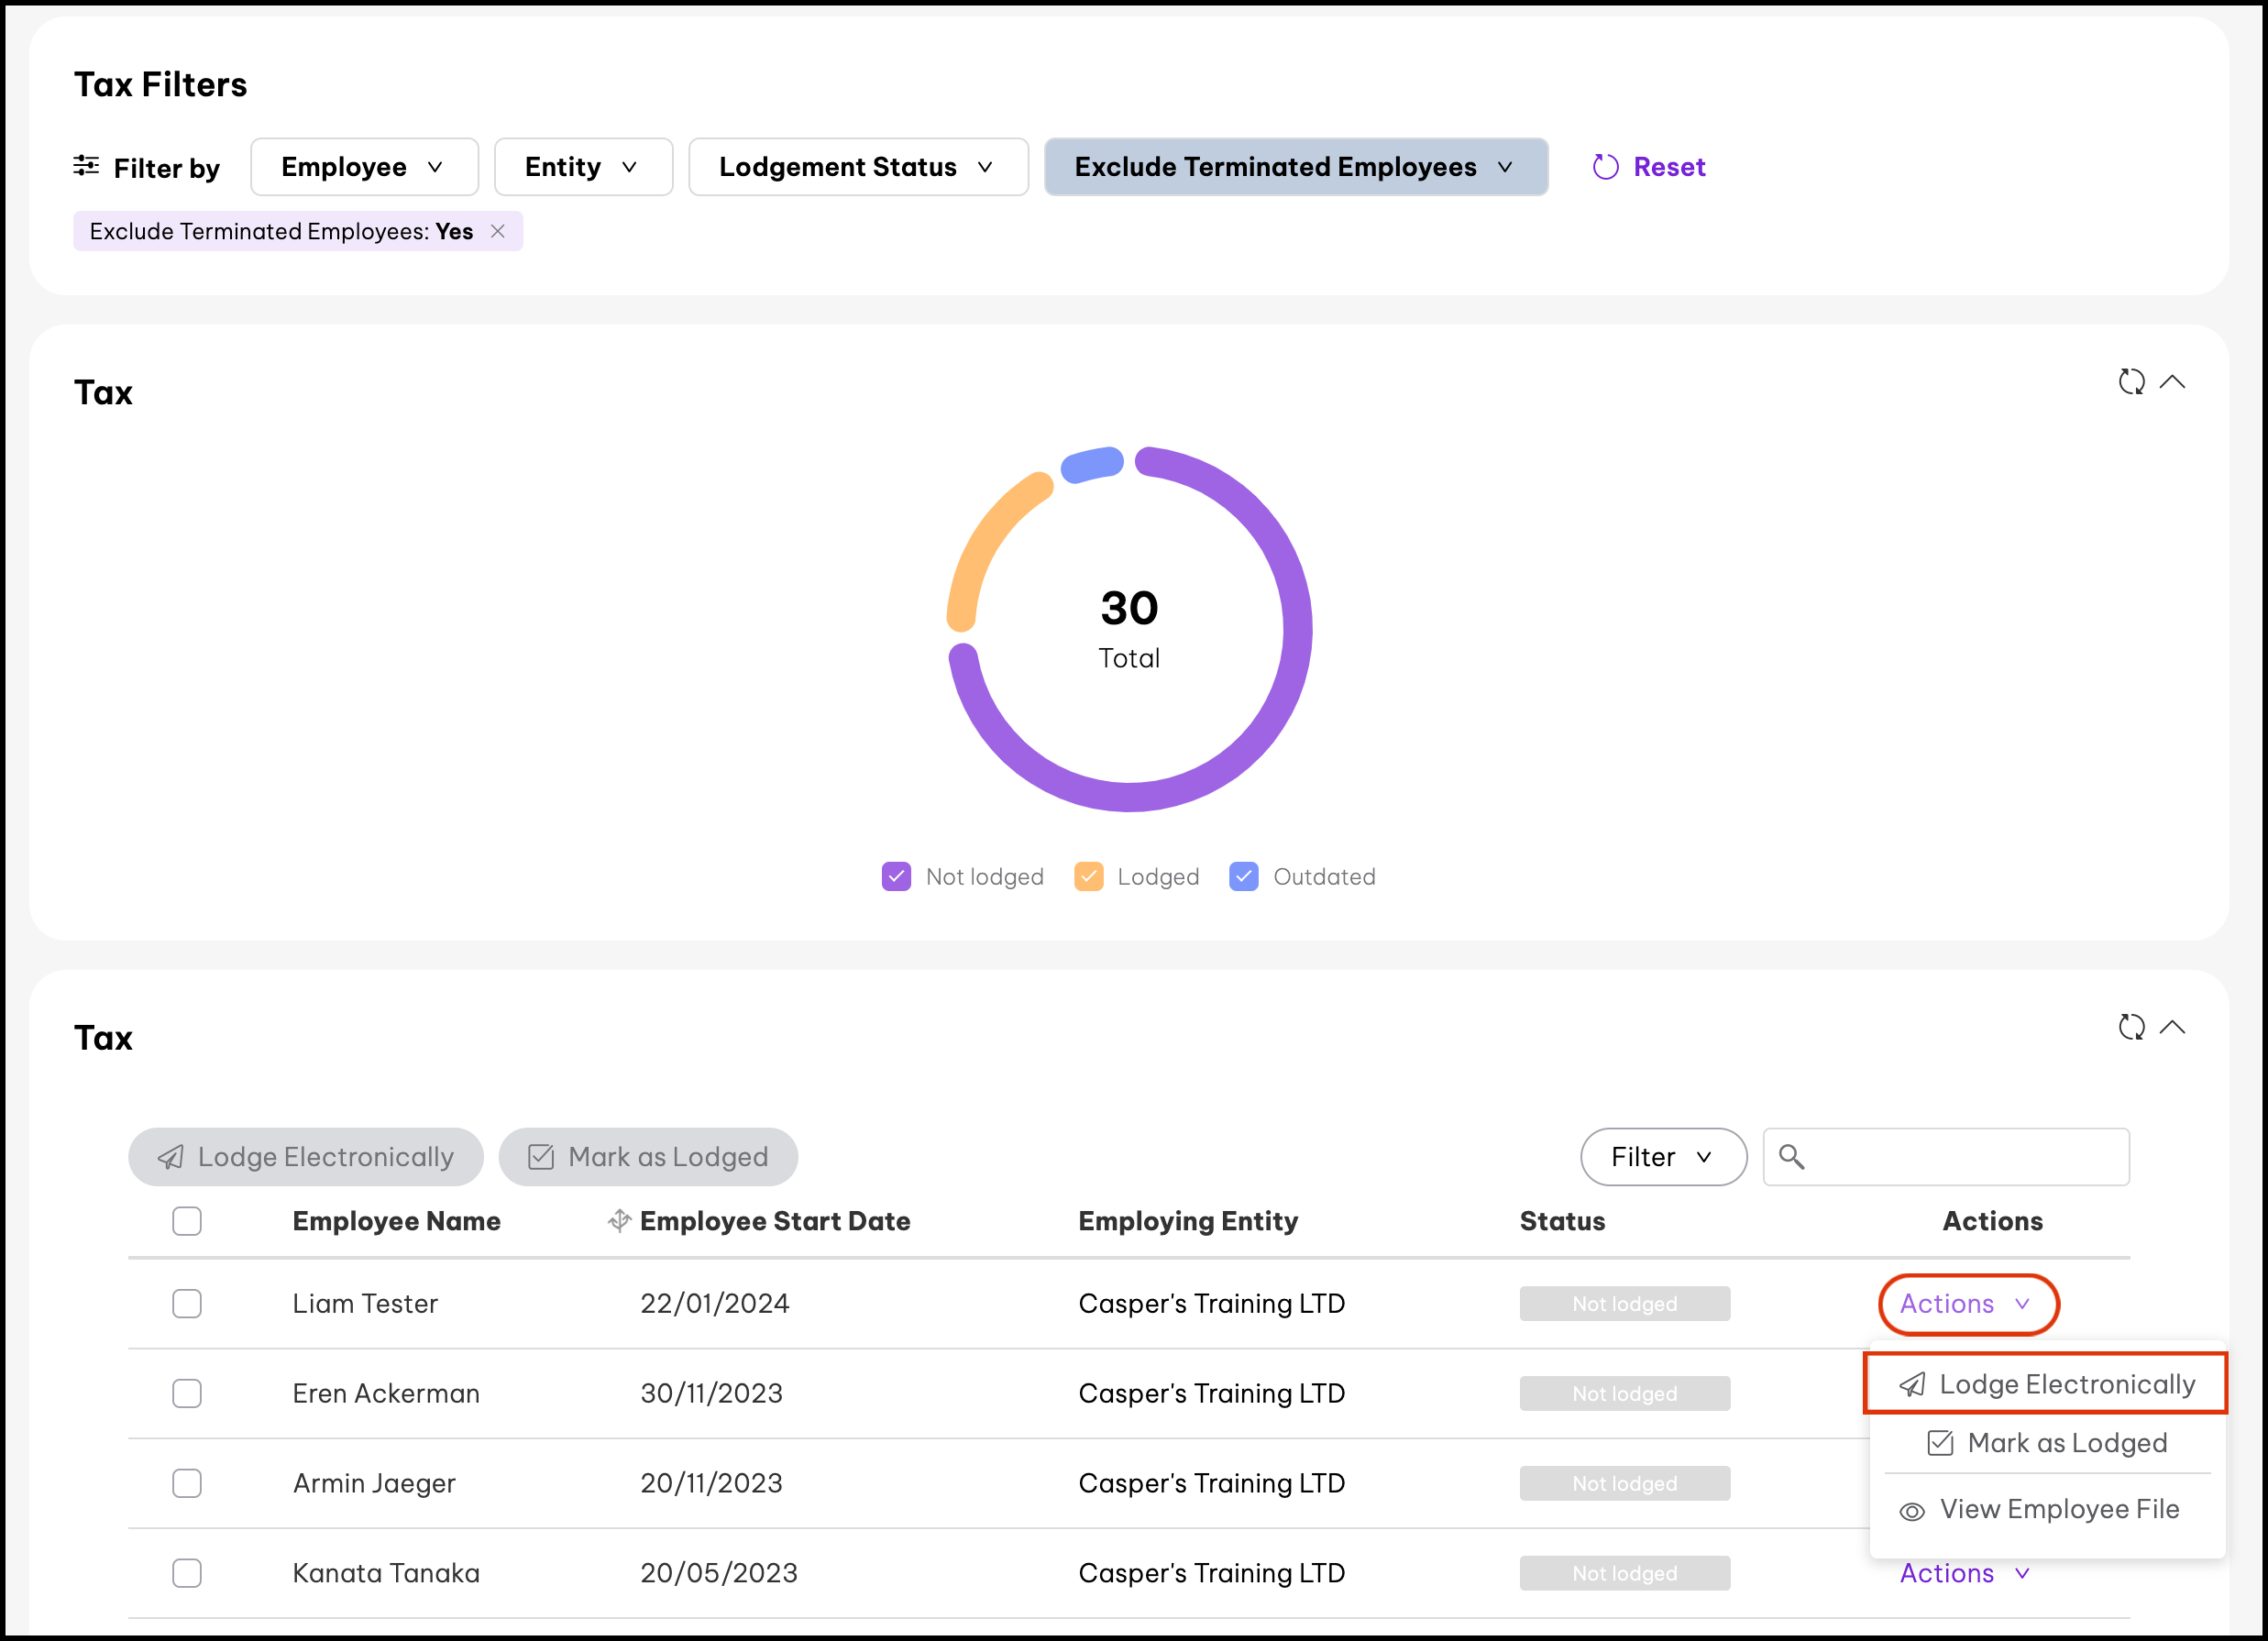Toggle the Lodged legend checkbox

tap(1088, 876)
